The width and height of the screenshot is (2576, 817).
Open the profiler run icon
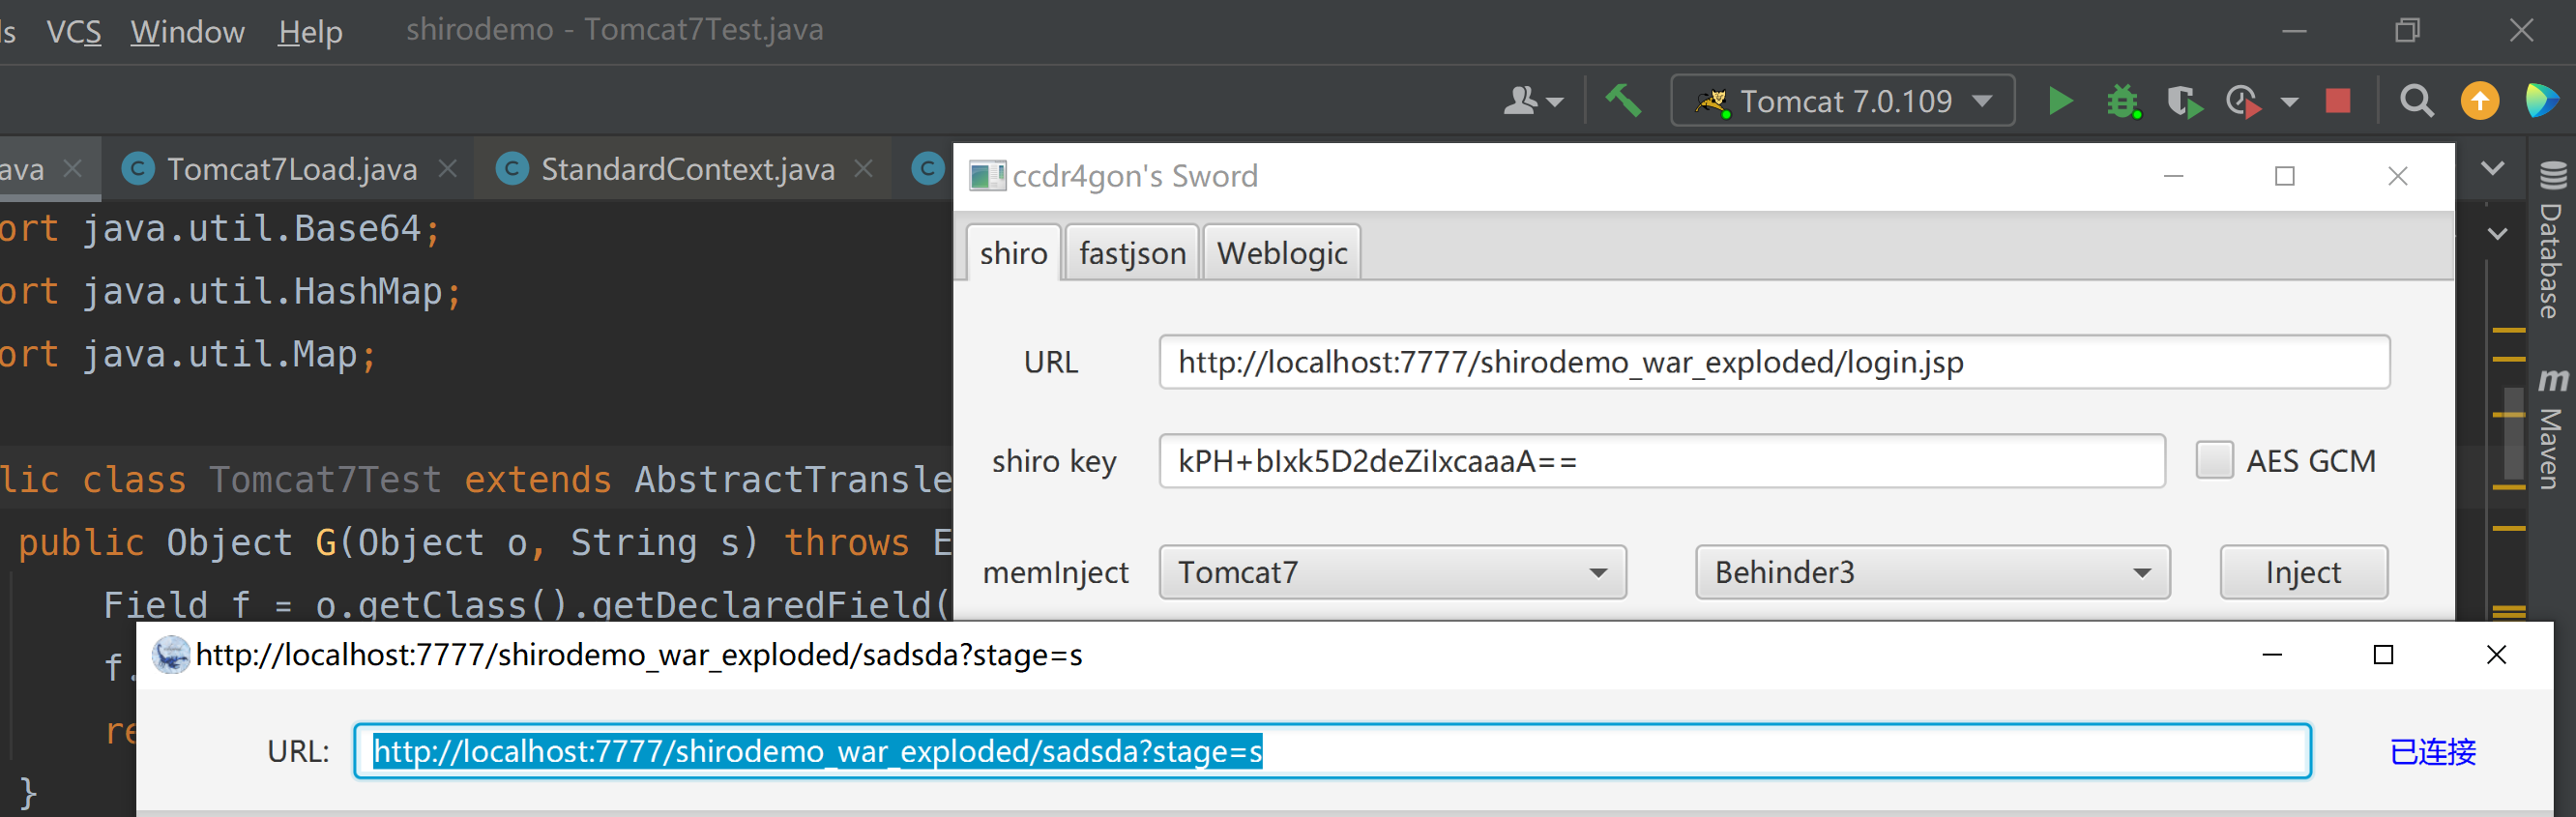tap(2244, 102)
